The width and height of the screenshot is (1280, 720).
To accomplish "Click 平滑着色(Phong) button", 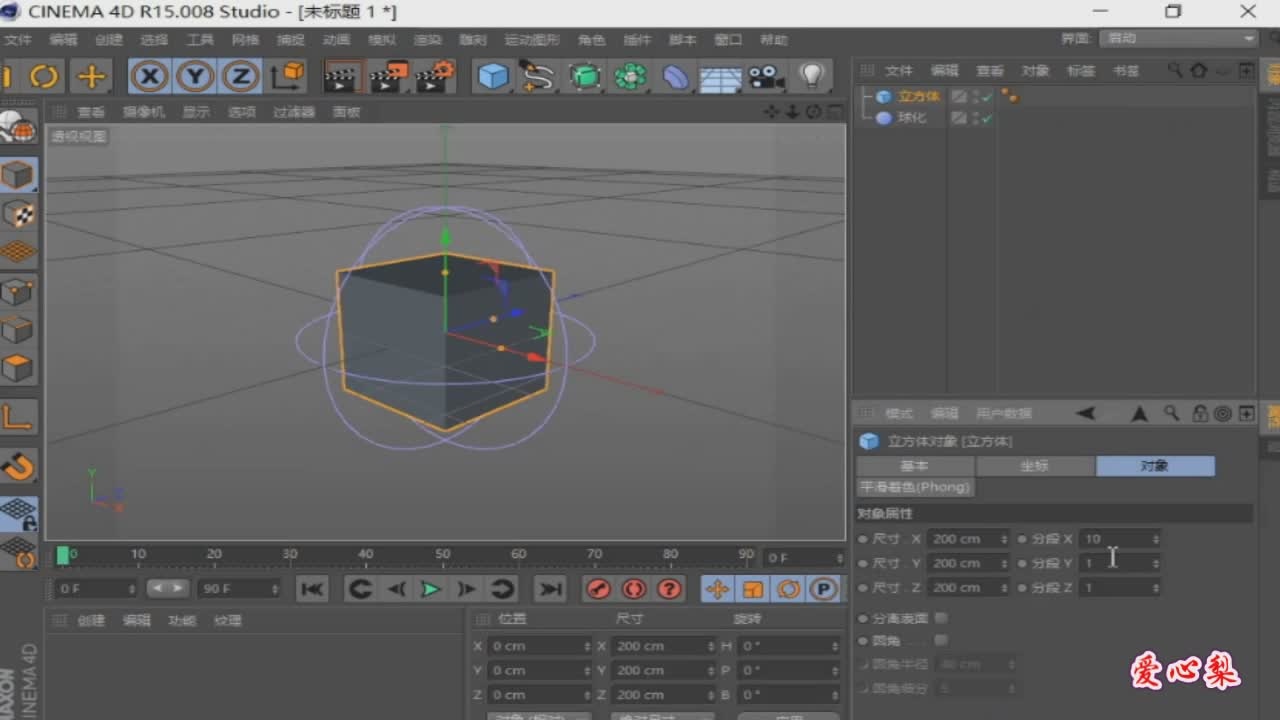I will tap(915, 487).
